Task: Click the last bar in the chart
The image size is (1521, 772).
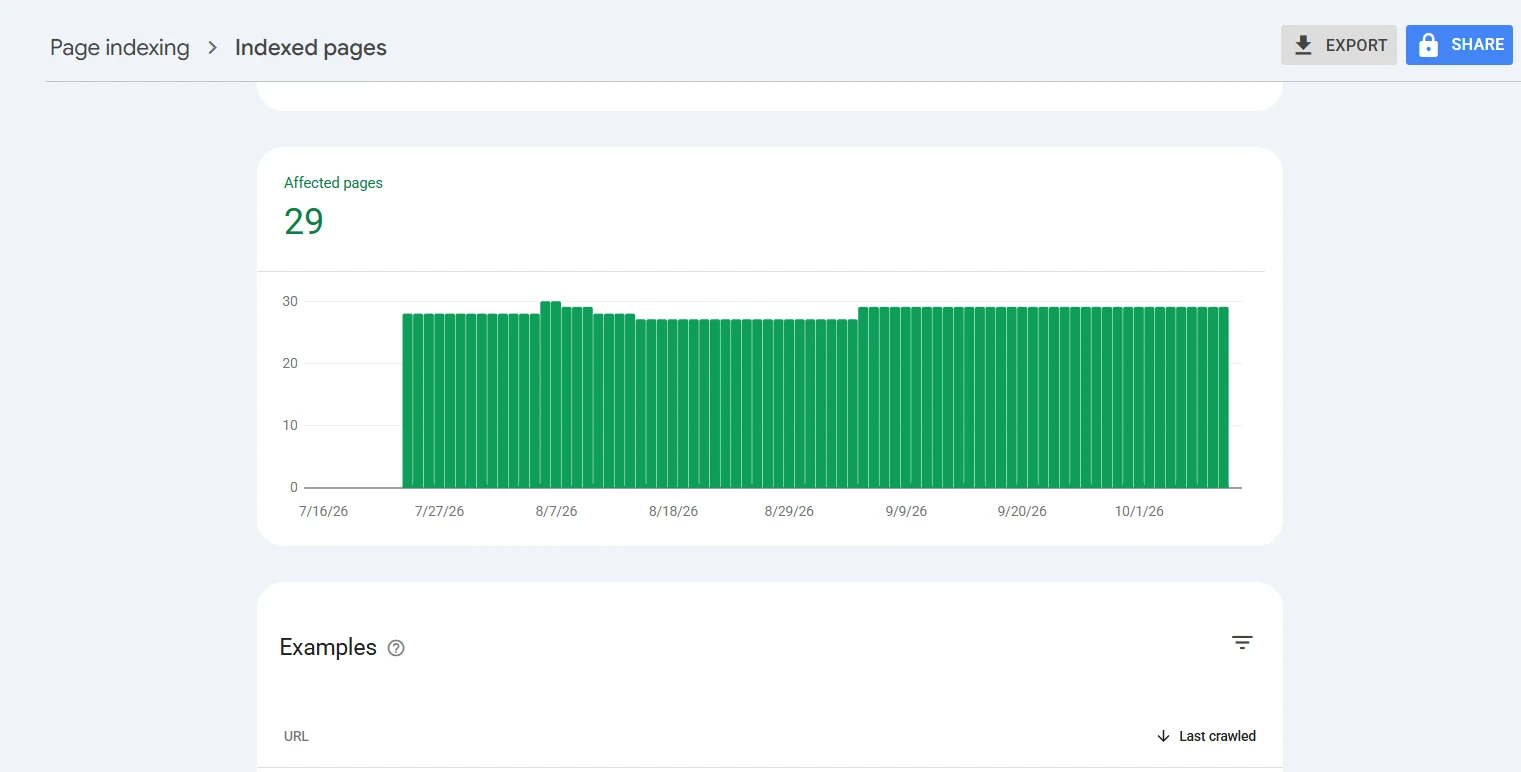Action: 1223,397
